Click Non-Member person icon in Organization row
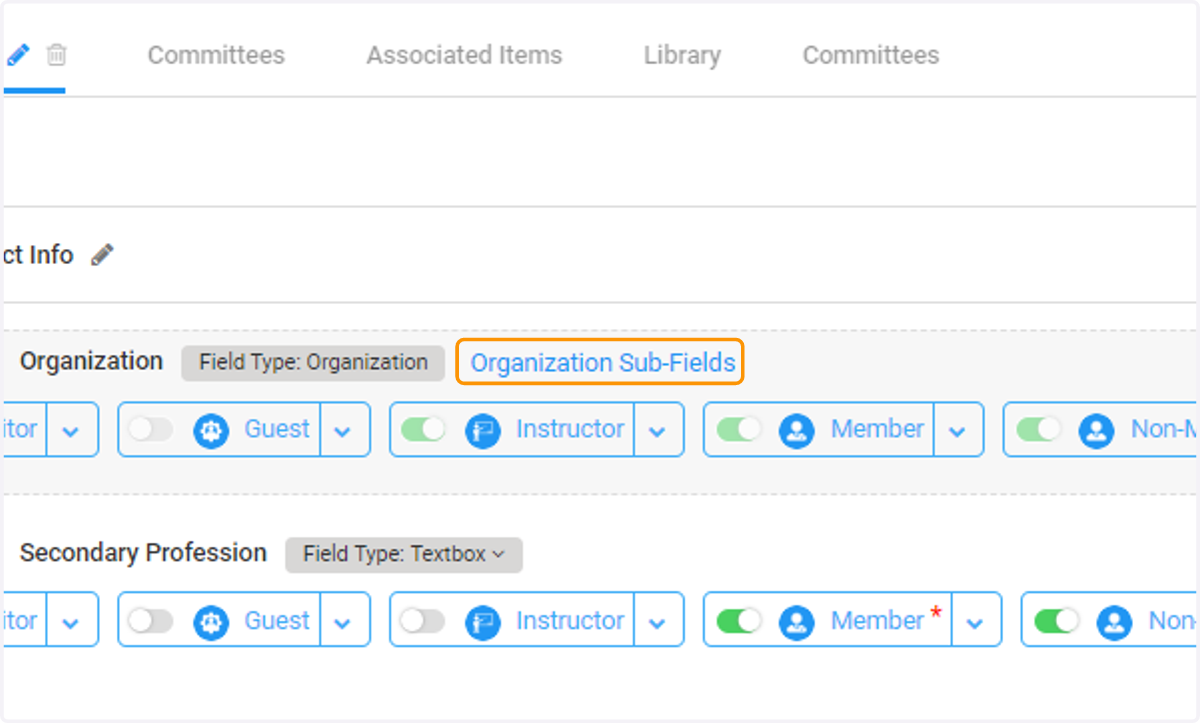Viewport: 1200px width, 723px height. point(1097,430)
